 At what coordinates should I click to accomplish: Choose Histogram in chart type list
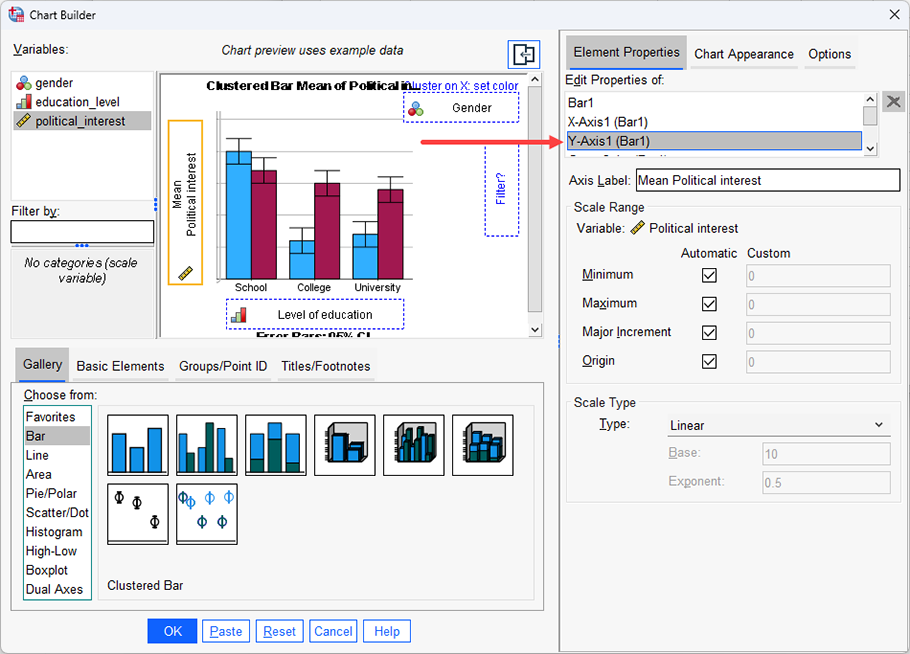57,532
